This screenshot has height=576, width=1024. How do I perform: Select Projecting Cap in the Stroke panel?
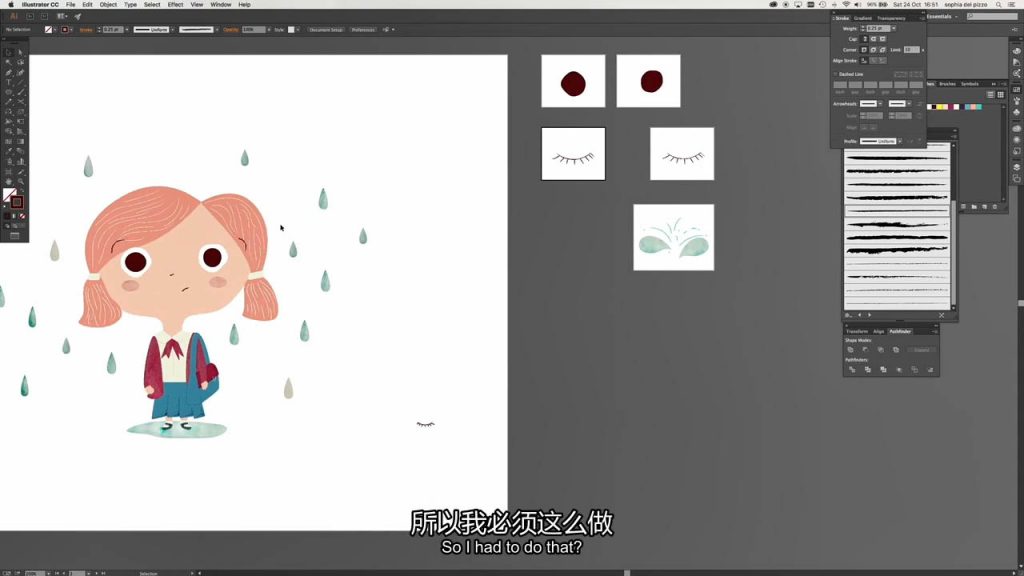click(x=882, y=39)
